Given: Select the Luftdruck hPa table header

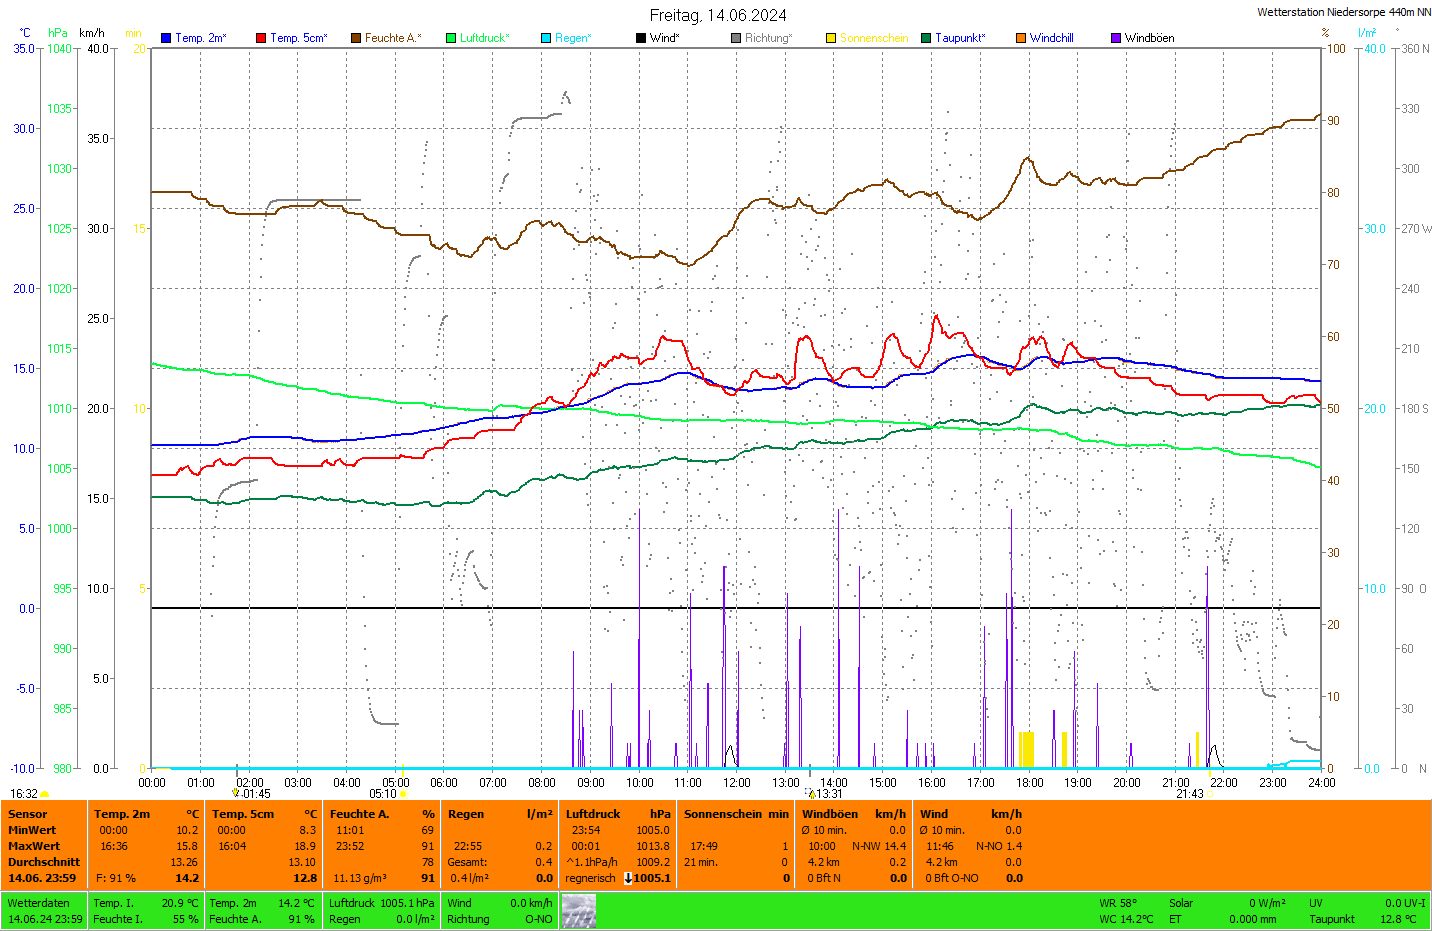Looking at the screenshot, I should (618, 814).
